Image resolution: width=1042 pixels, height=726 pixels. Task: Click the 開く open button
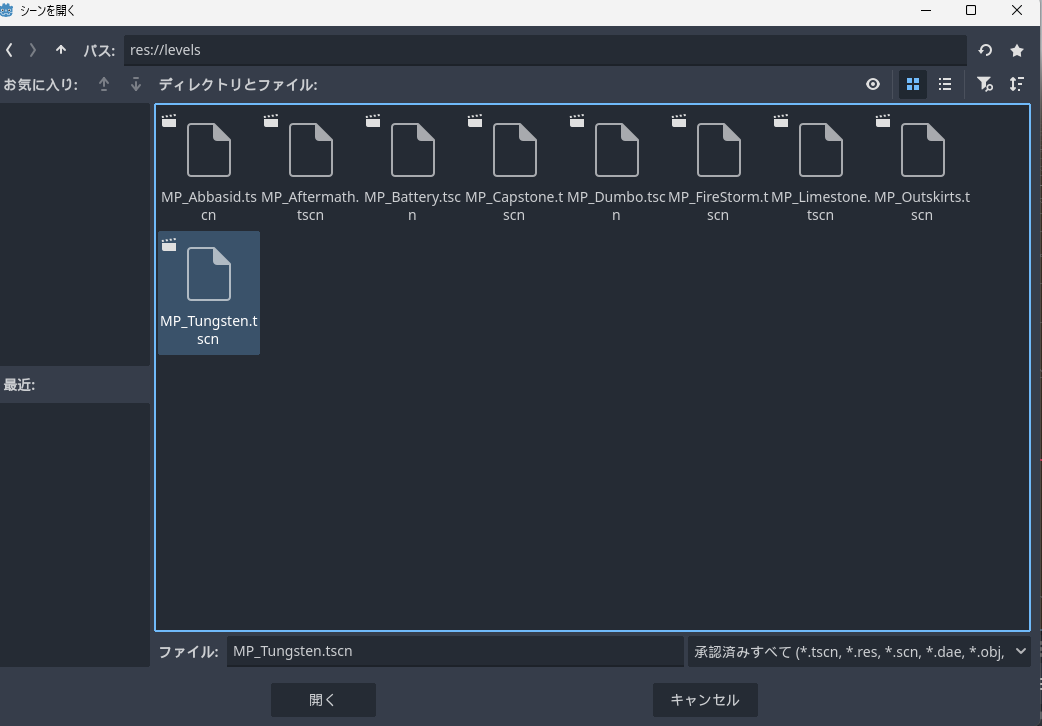(323, 700)
